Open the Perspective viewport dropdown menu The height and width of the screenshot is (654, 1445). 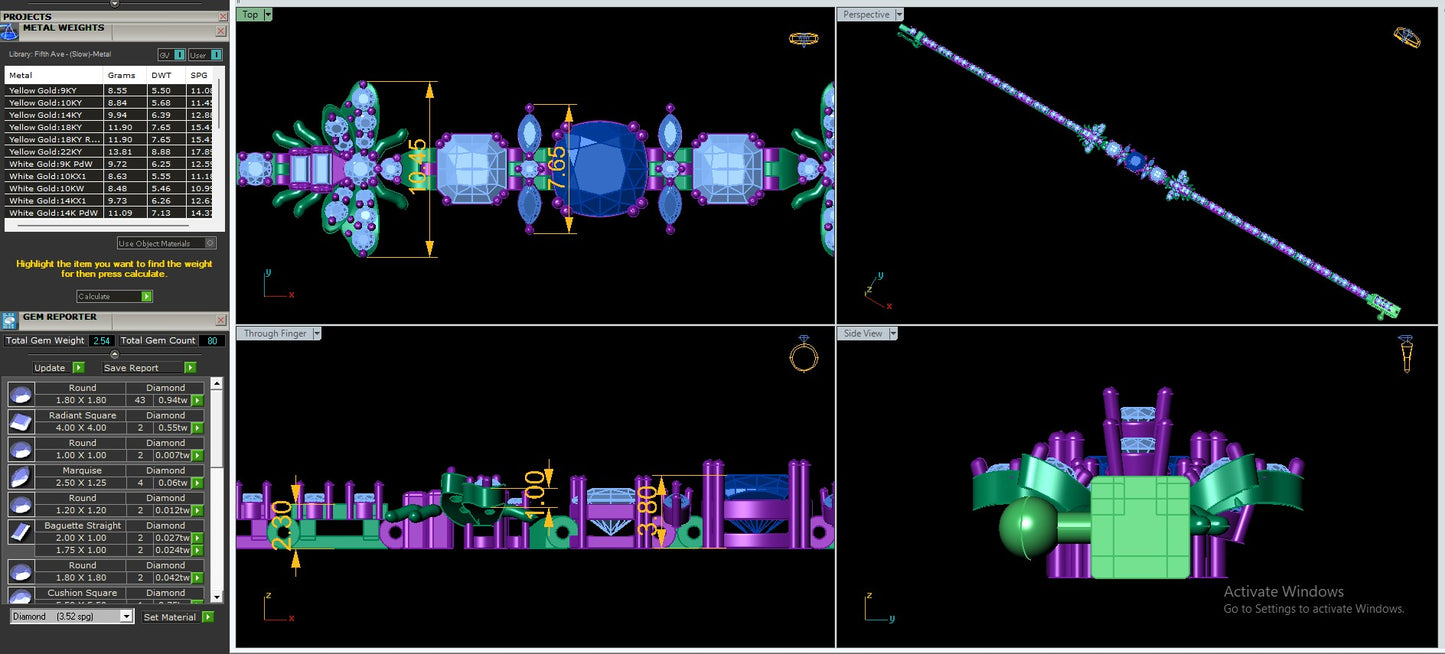(899, 14)
